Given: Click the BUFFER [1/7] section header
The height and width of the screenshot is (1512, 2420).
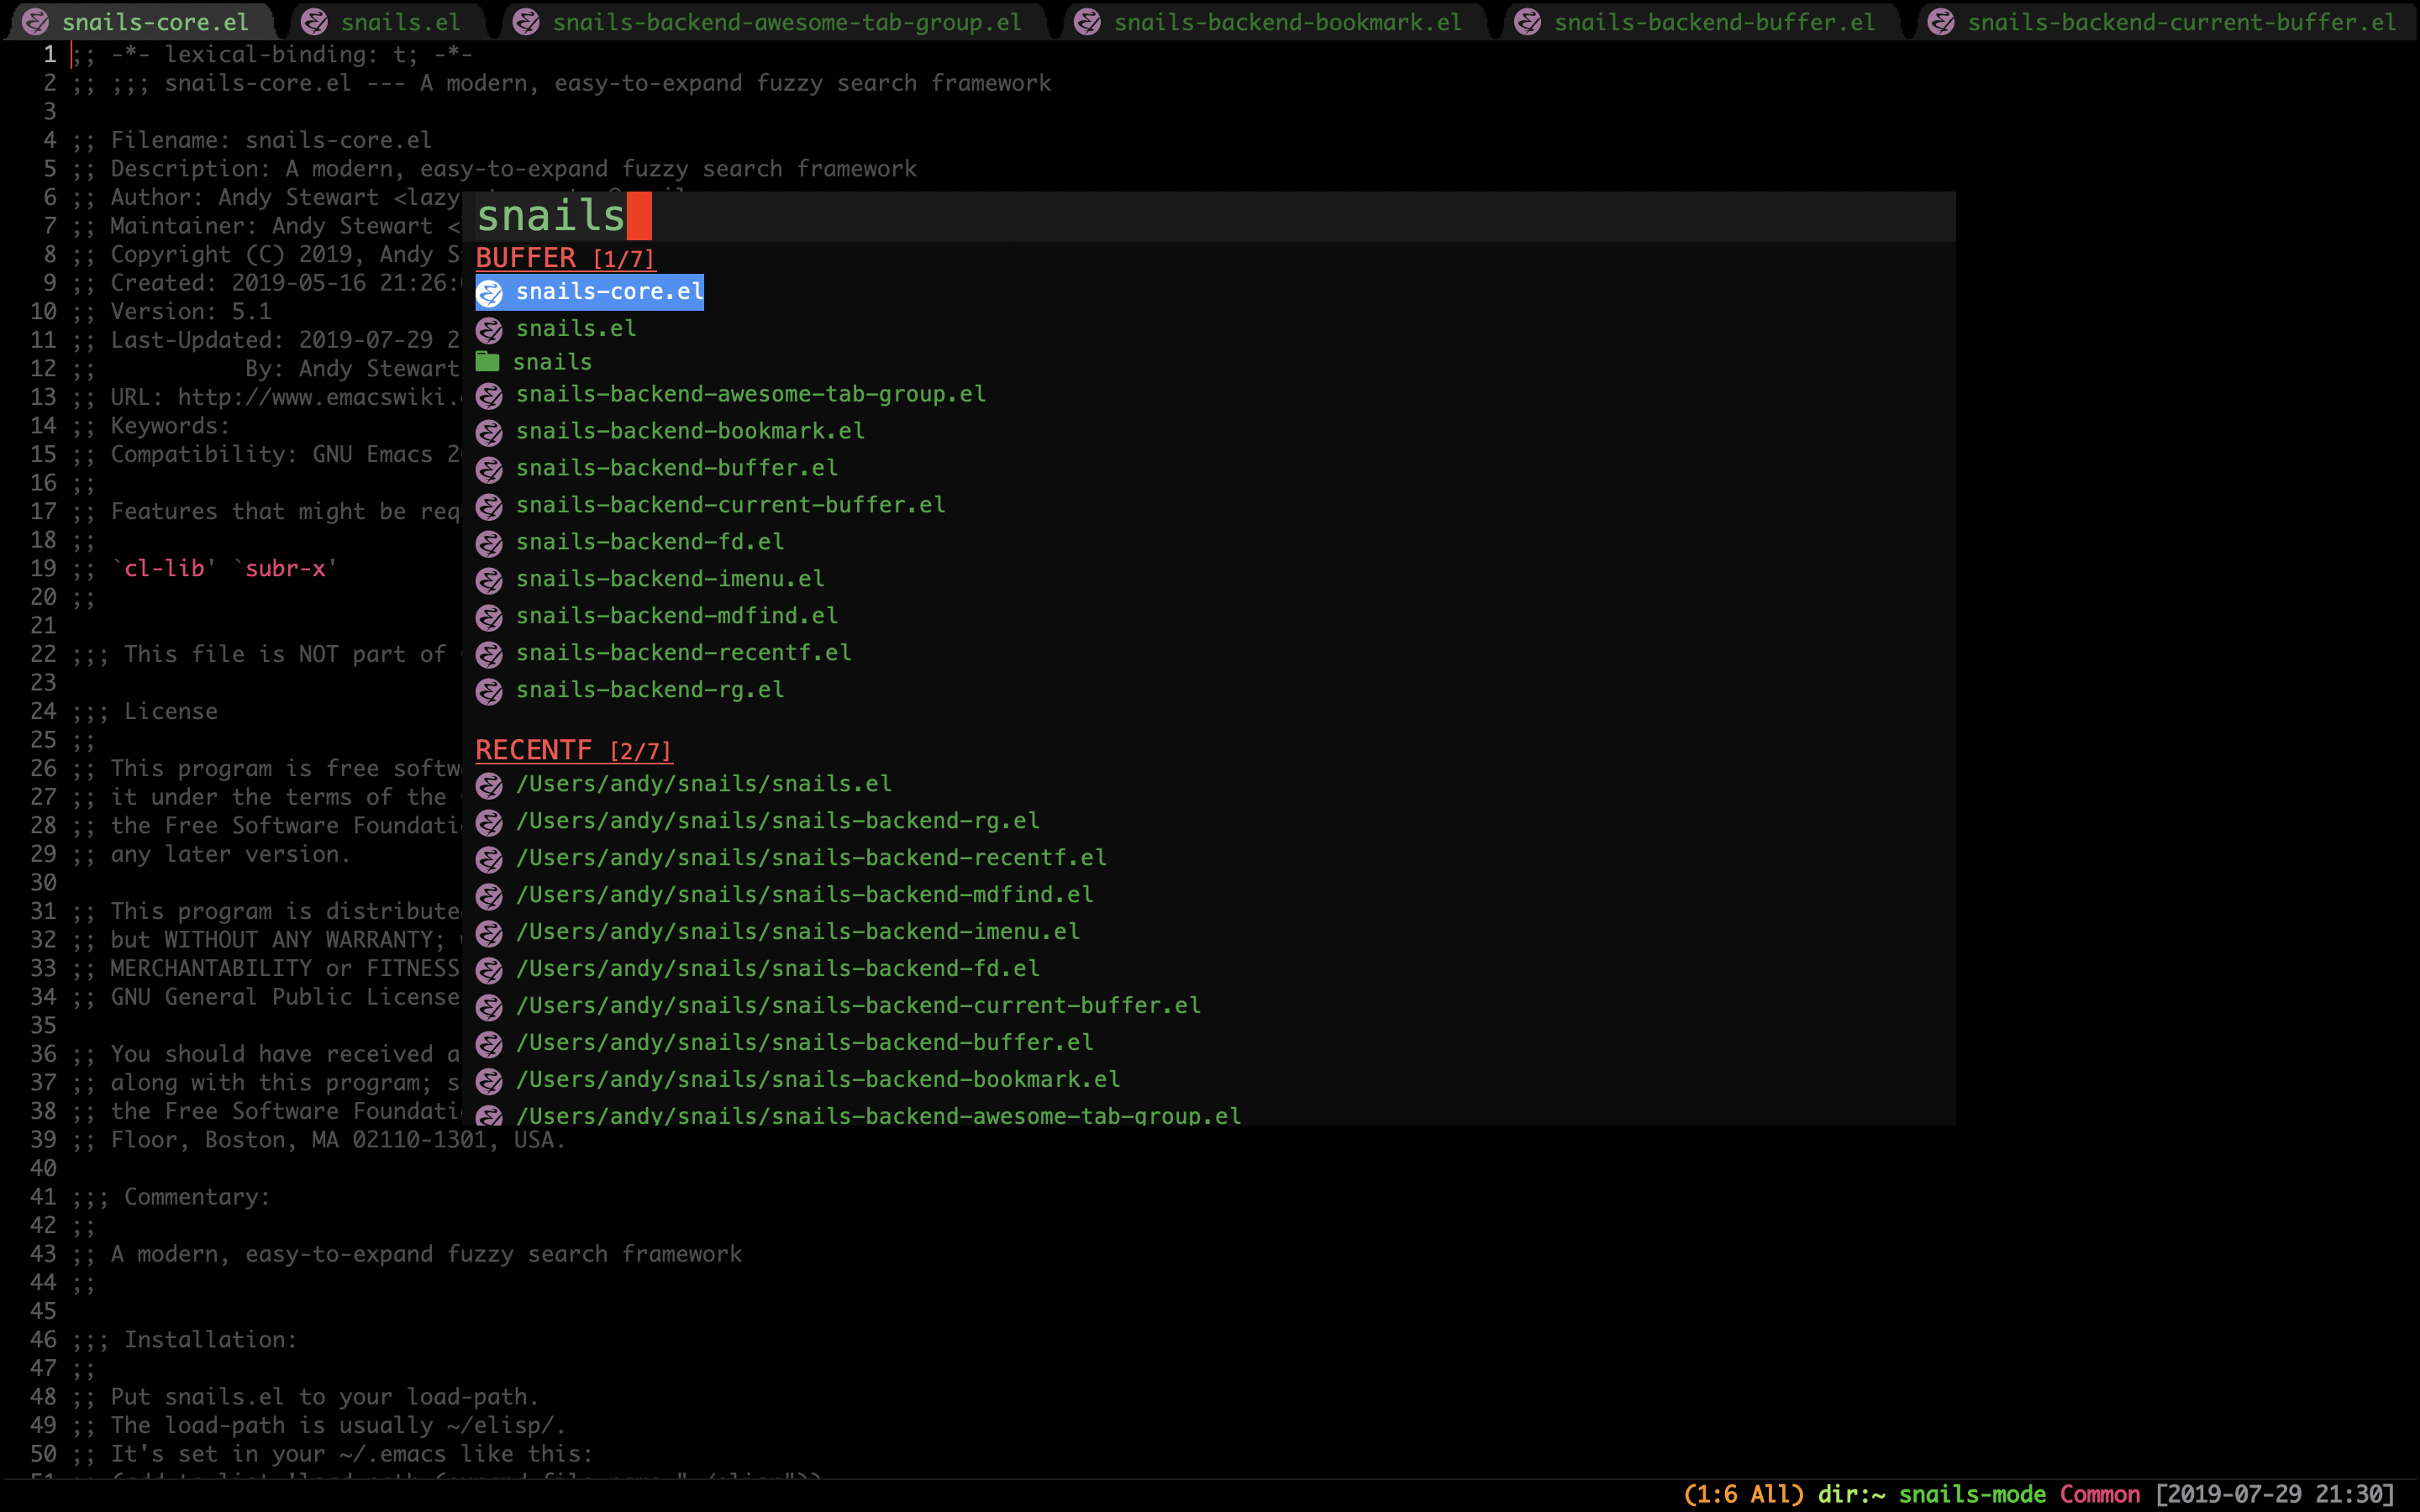Looking at the screenshot, I should (565, 258).
